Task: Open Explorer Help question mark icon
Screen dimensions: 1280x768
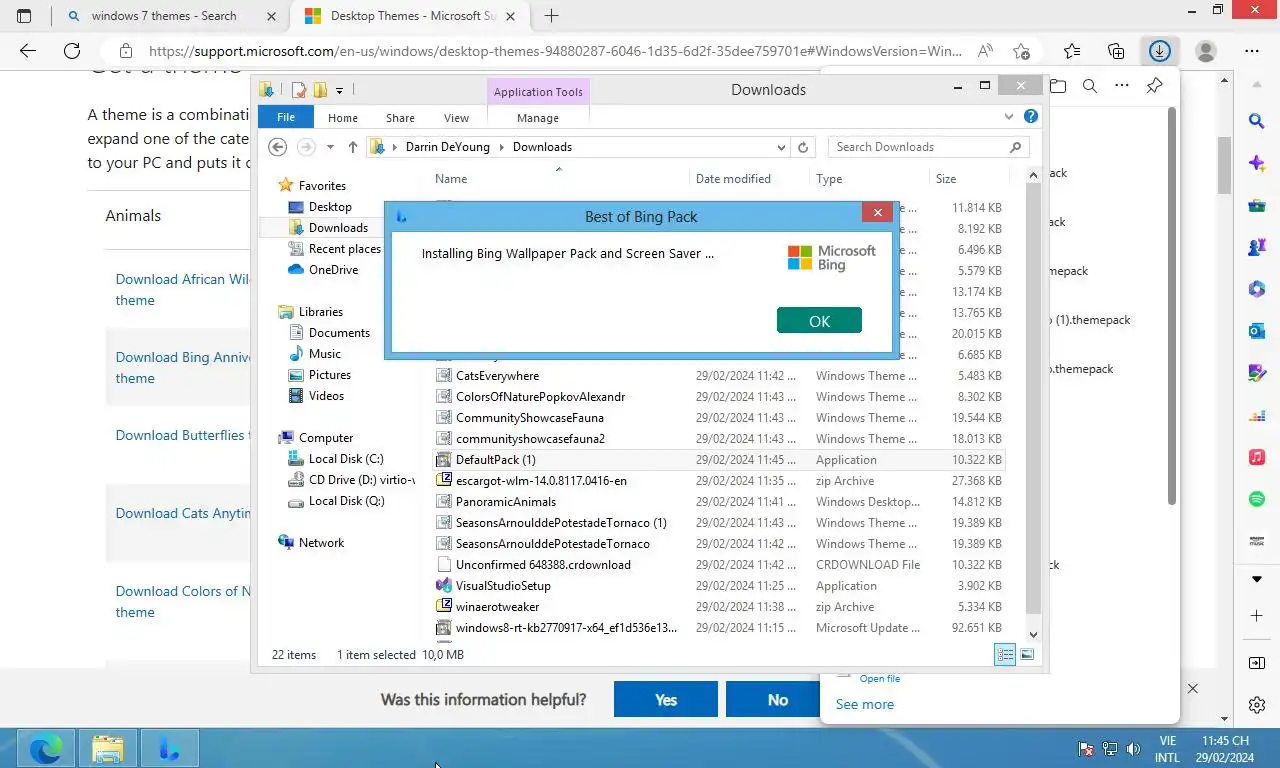Action: pos(1031,116)
